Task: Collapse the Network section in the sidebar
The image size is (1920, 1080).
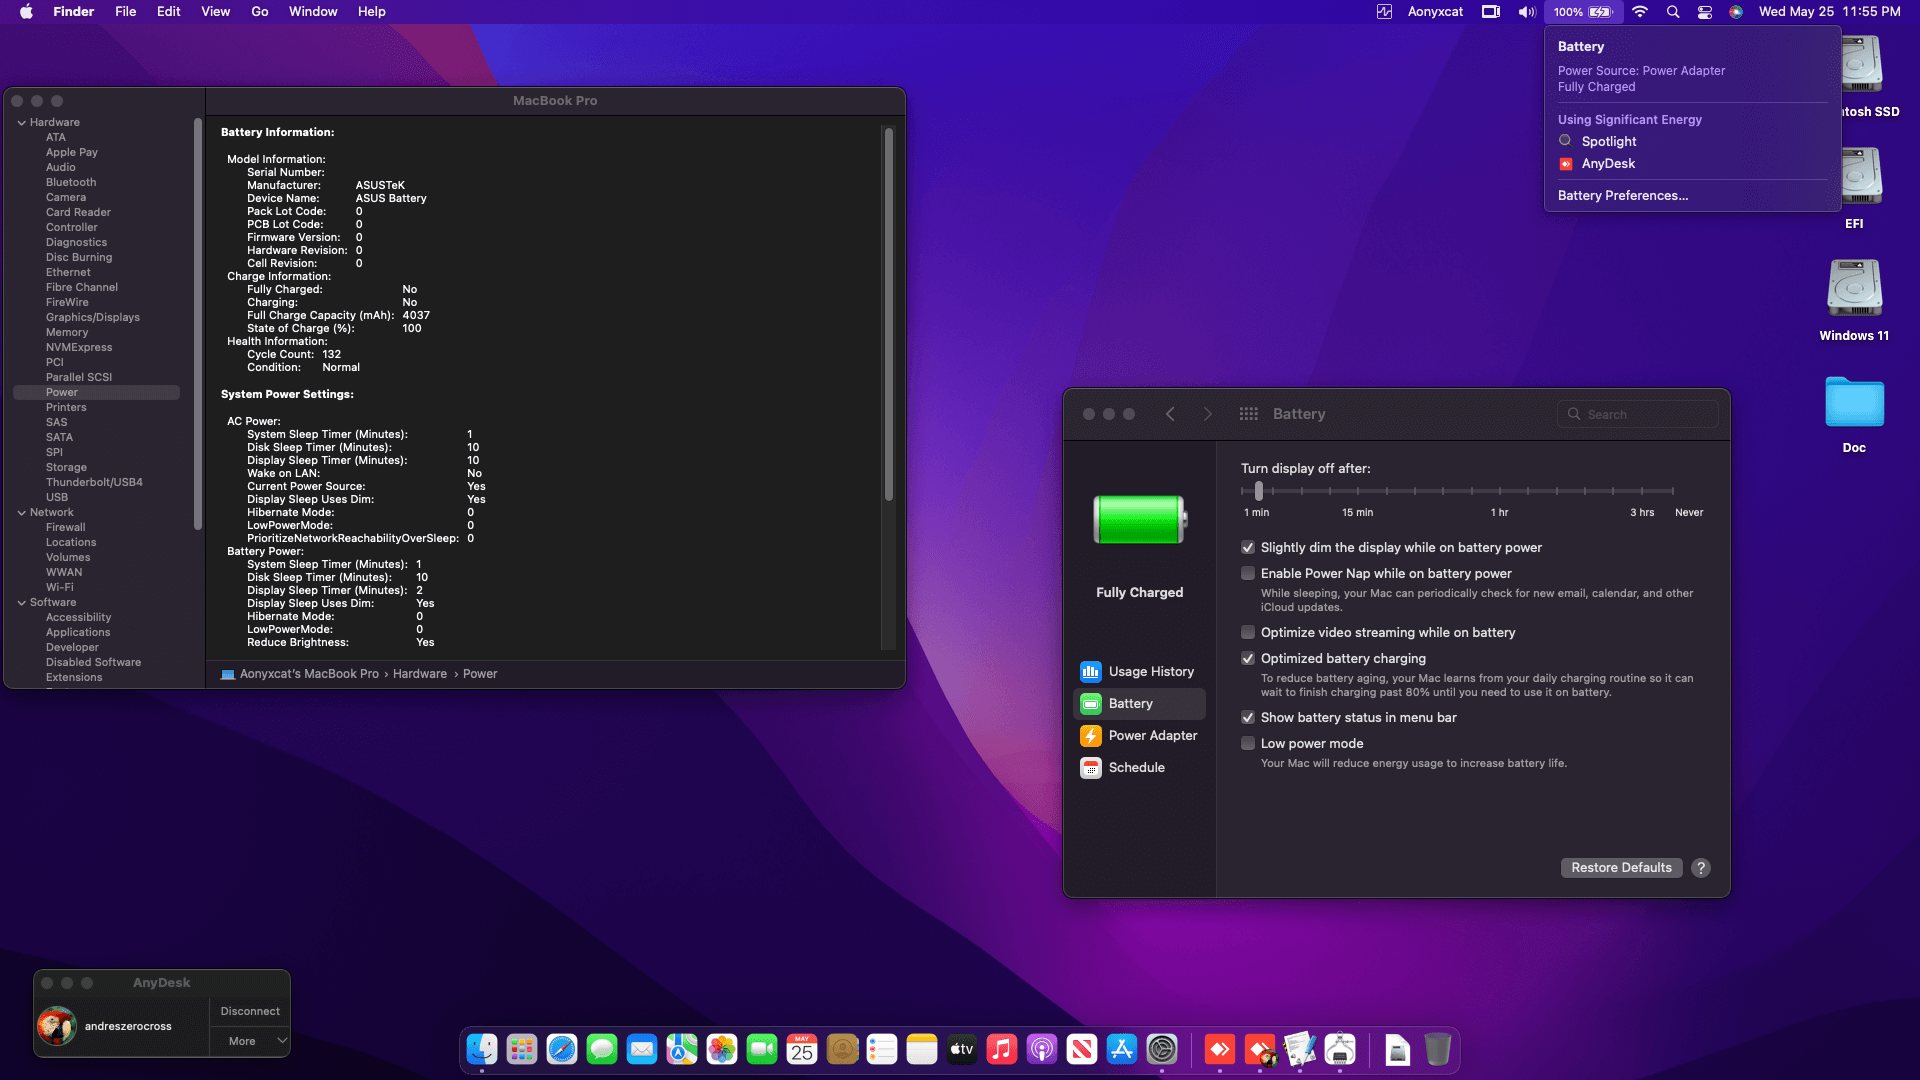Action: click(21, 513)
